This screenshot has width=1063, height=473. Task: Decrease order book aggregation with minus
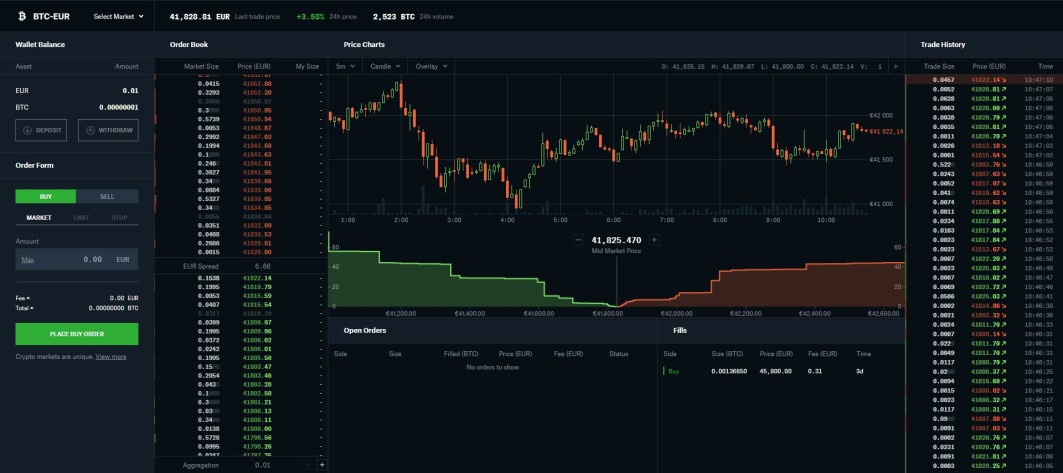click(x=307, y=465)
